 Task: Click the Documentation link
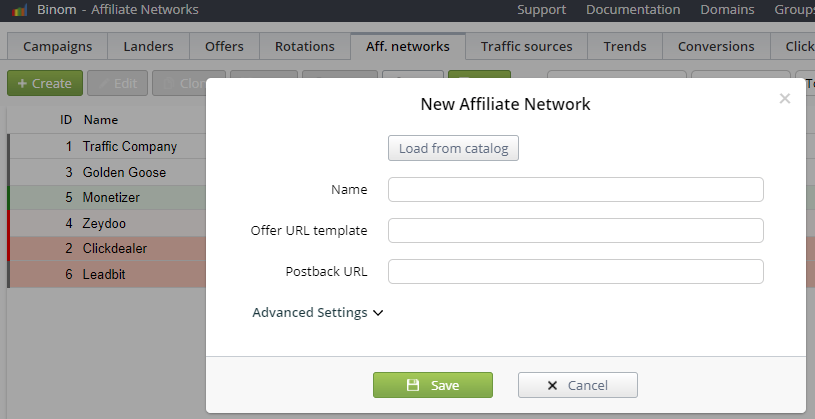click(x=633, y=10)
